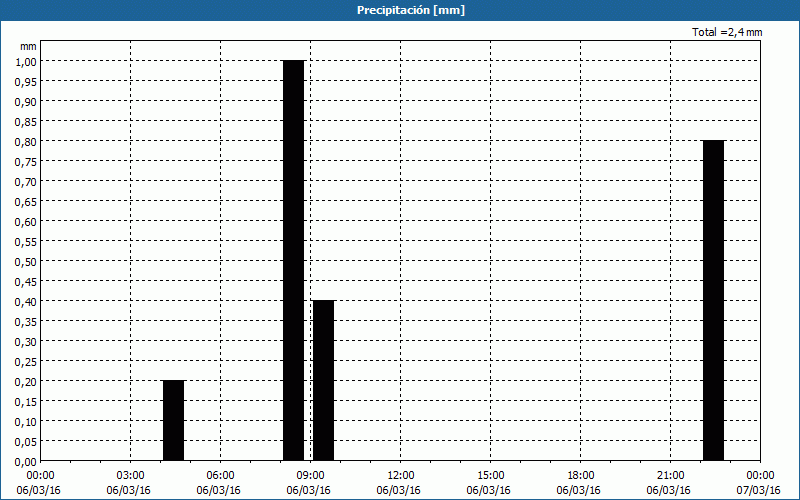Viewport: 800px width, 500px height.
Task: Click the 0,80 mm bar after 21:00
Action: (x=713, y=301)
